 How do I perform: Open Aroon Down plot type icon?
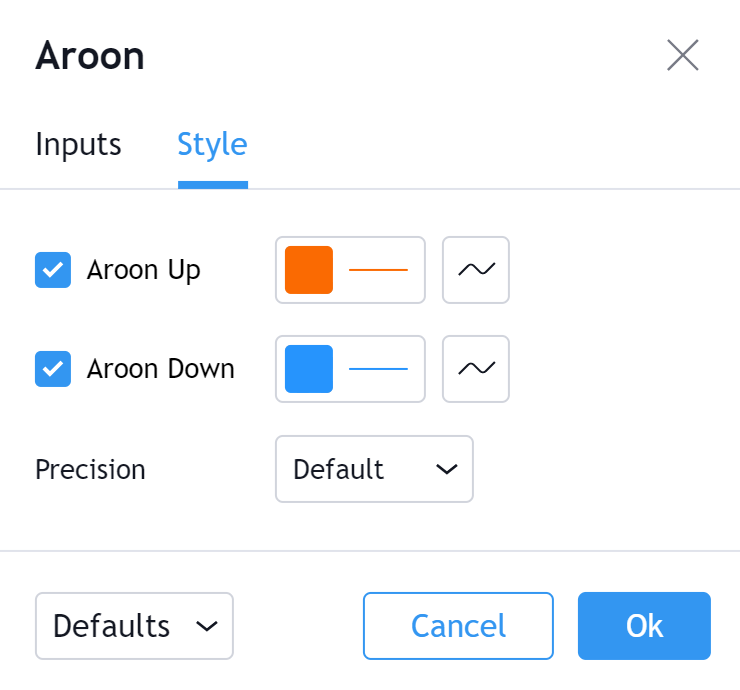(476, 368)
